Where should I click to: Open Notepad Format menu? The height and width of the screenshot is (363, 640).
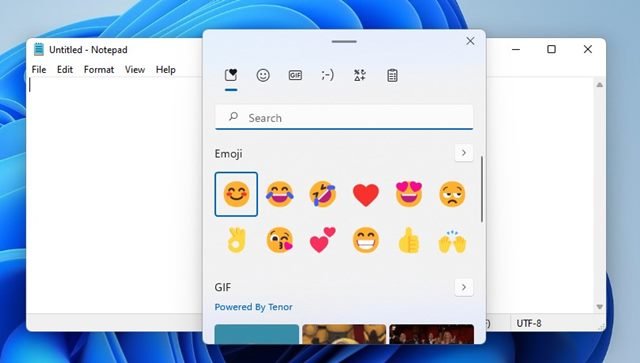(x=99, y=70)
